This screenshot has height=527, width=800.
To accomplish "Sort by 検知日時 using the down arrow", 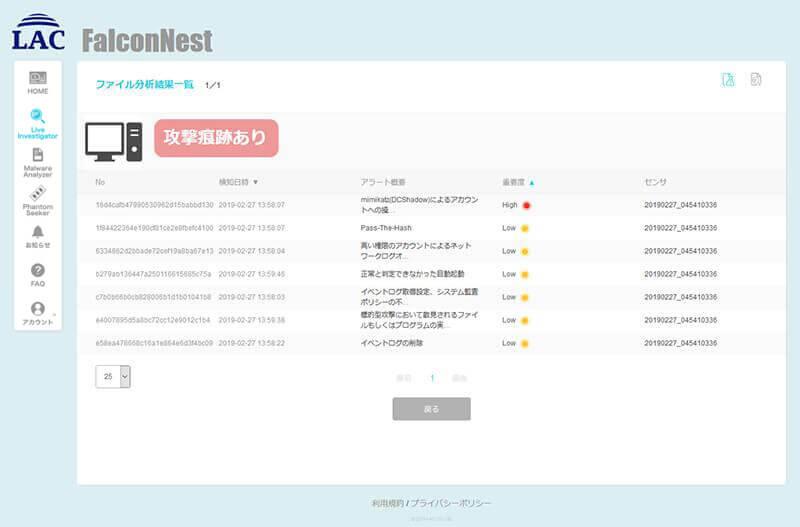I will pyautogui.click(x=256, y=182).
